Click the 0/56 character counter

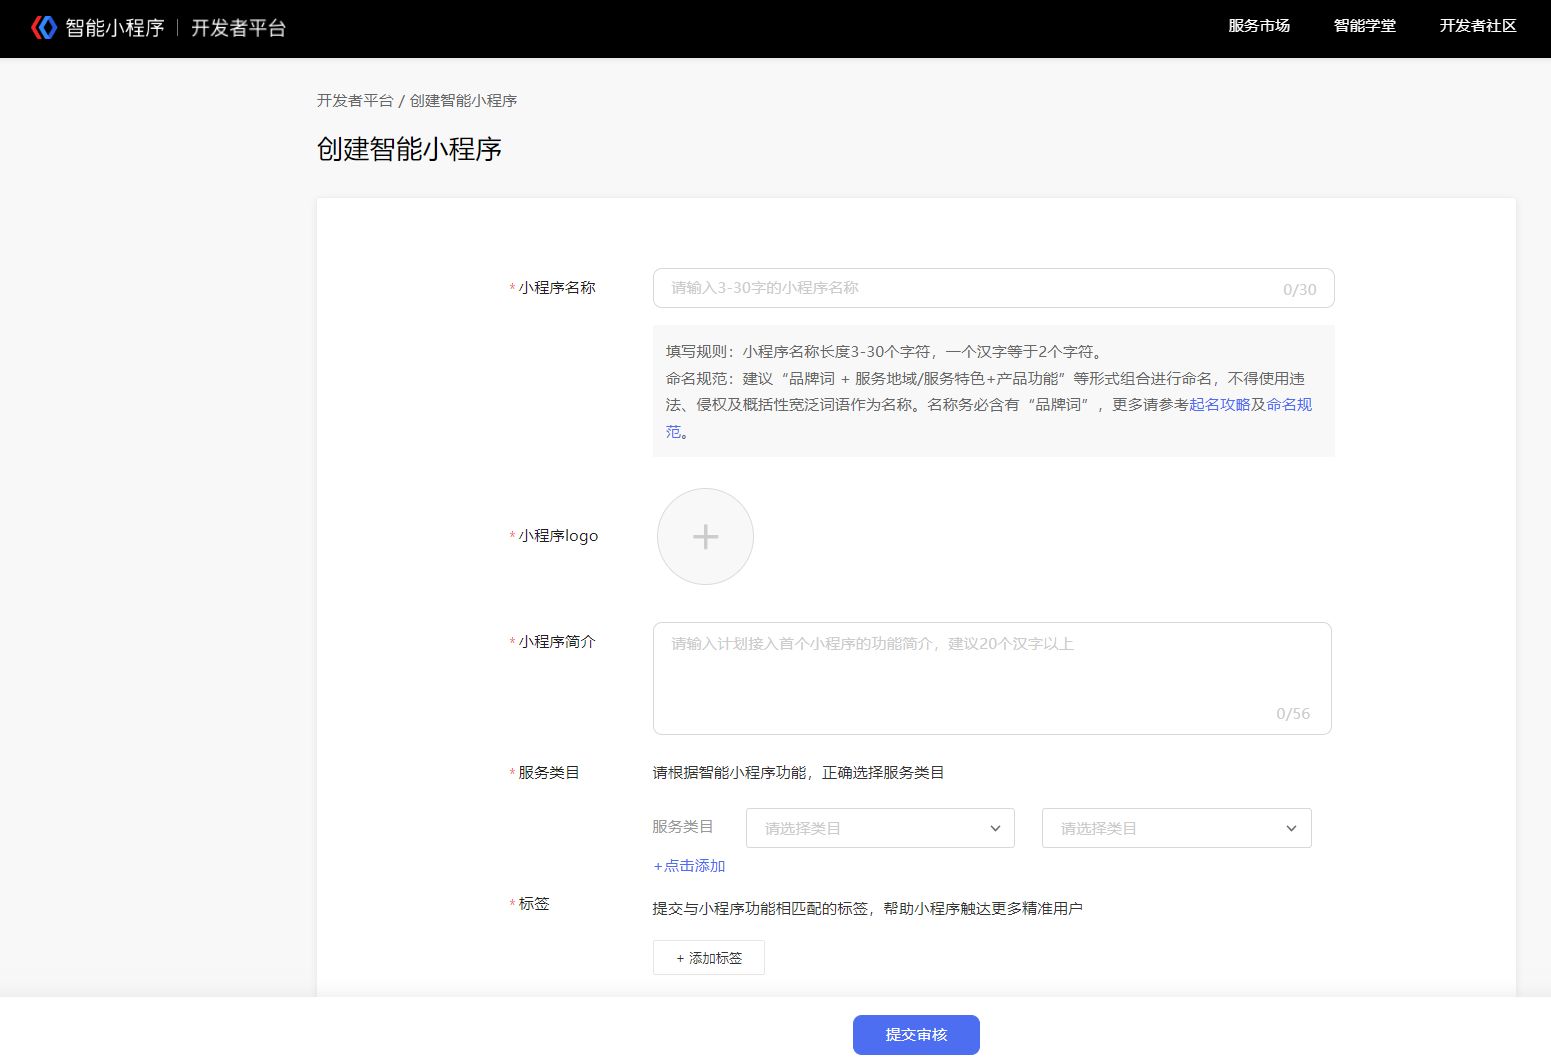point(1293,714)
